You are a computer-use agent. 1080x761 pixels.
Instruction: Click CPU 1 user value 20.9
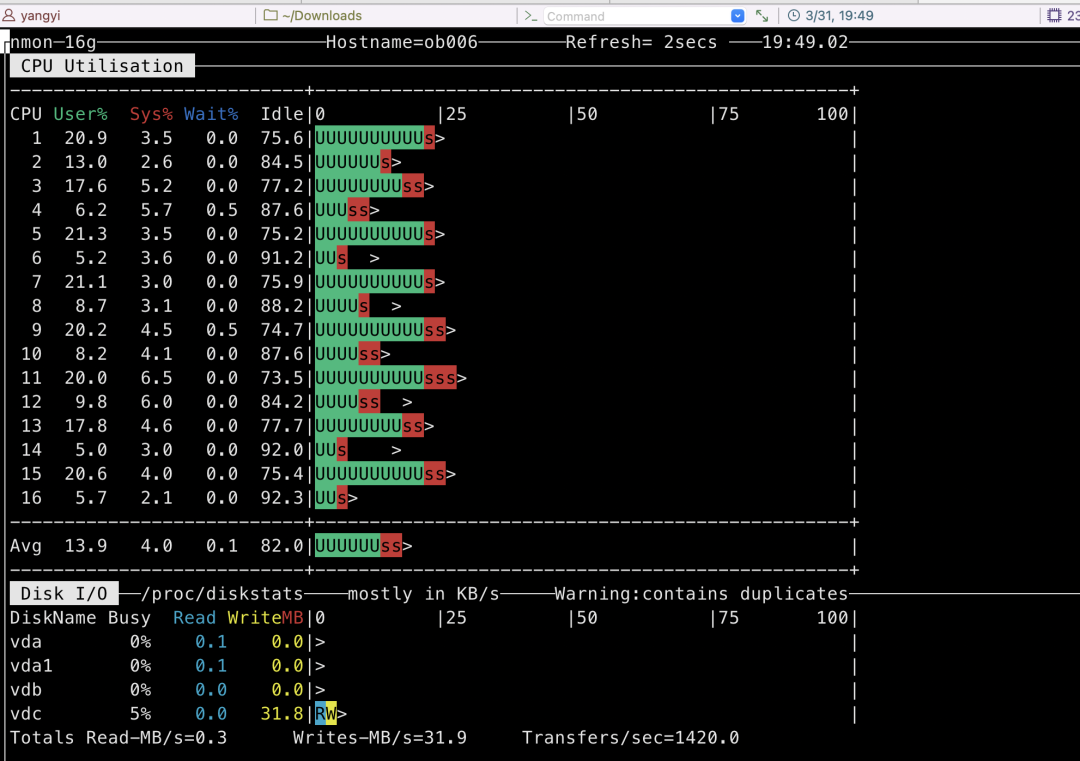[x=86, y=138]
